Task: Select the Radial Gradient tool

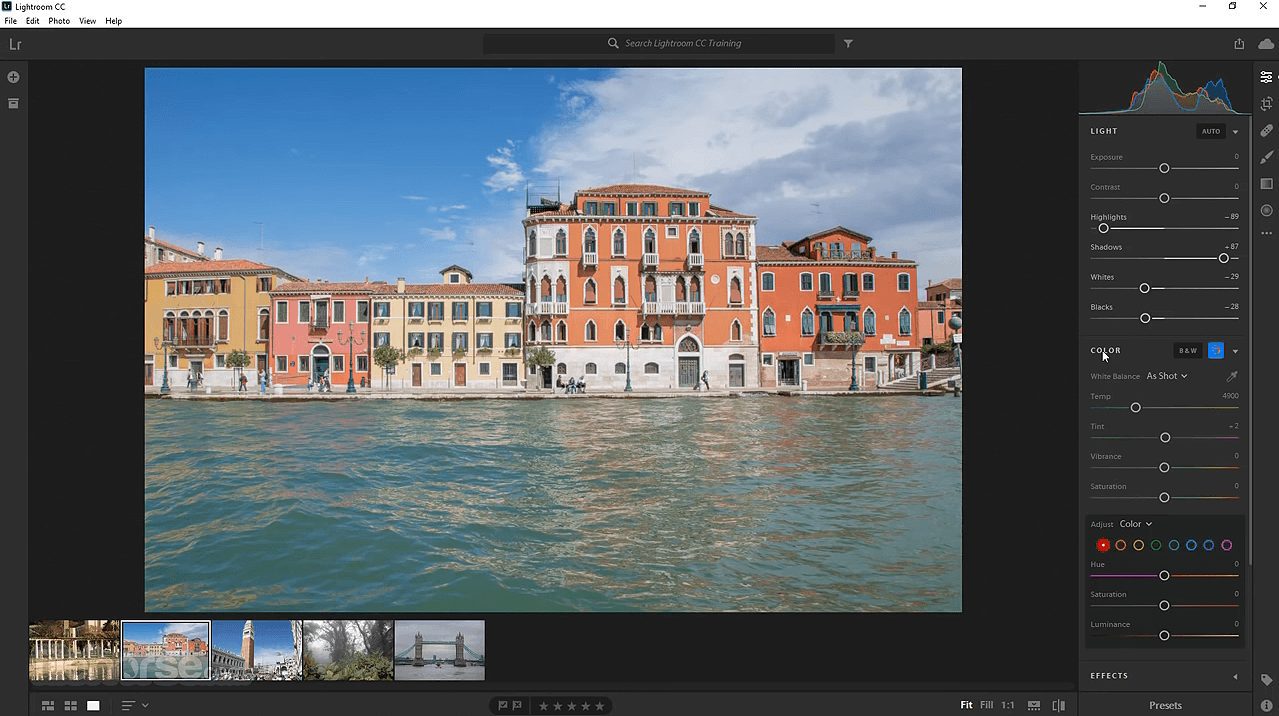Action: coord(1265,210)
